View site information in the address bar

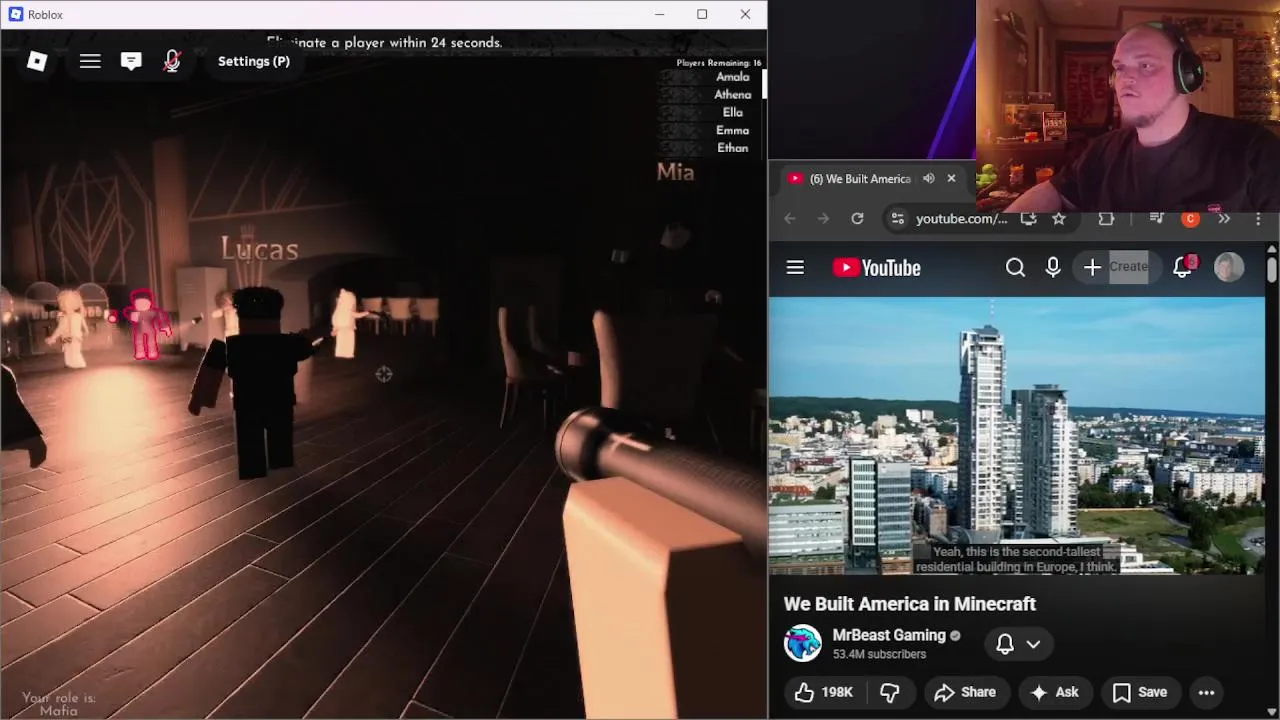click(897, 219)
